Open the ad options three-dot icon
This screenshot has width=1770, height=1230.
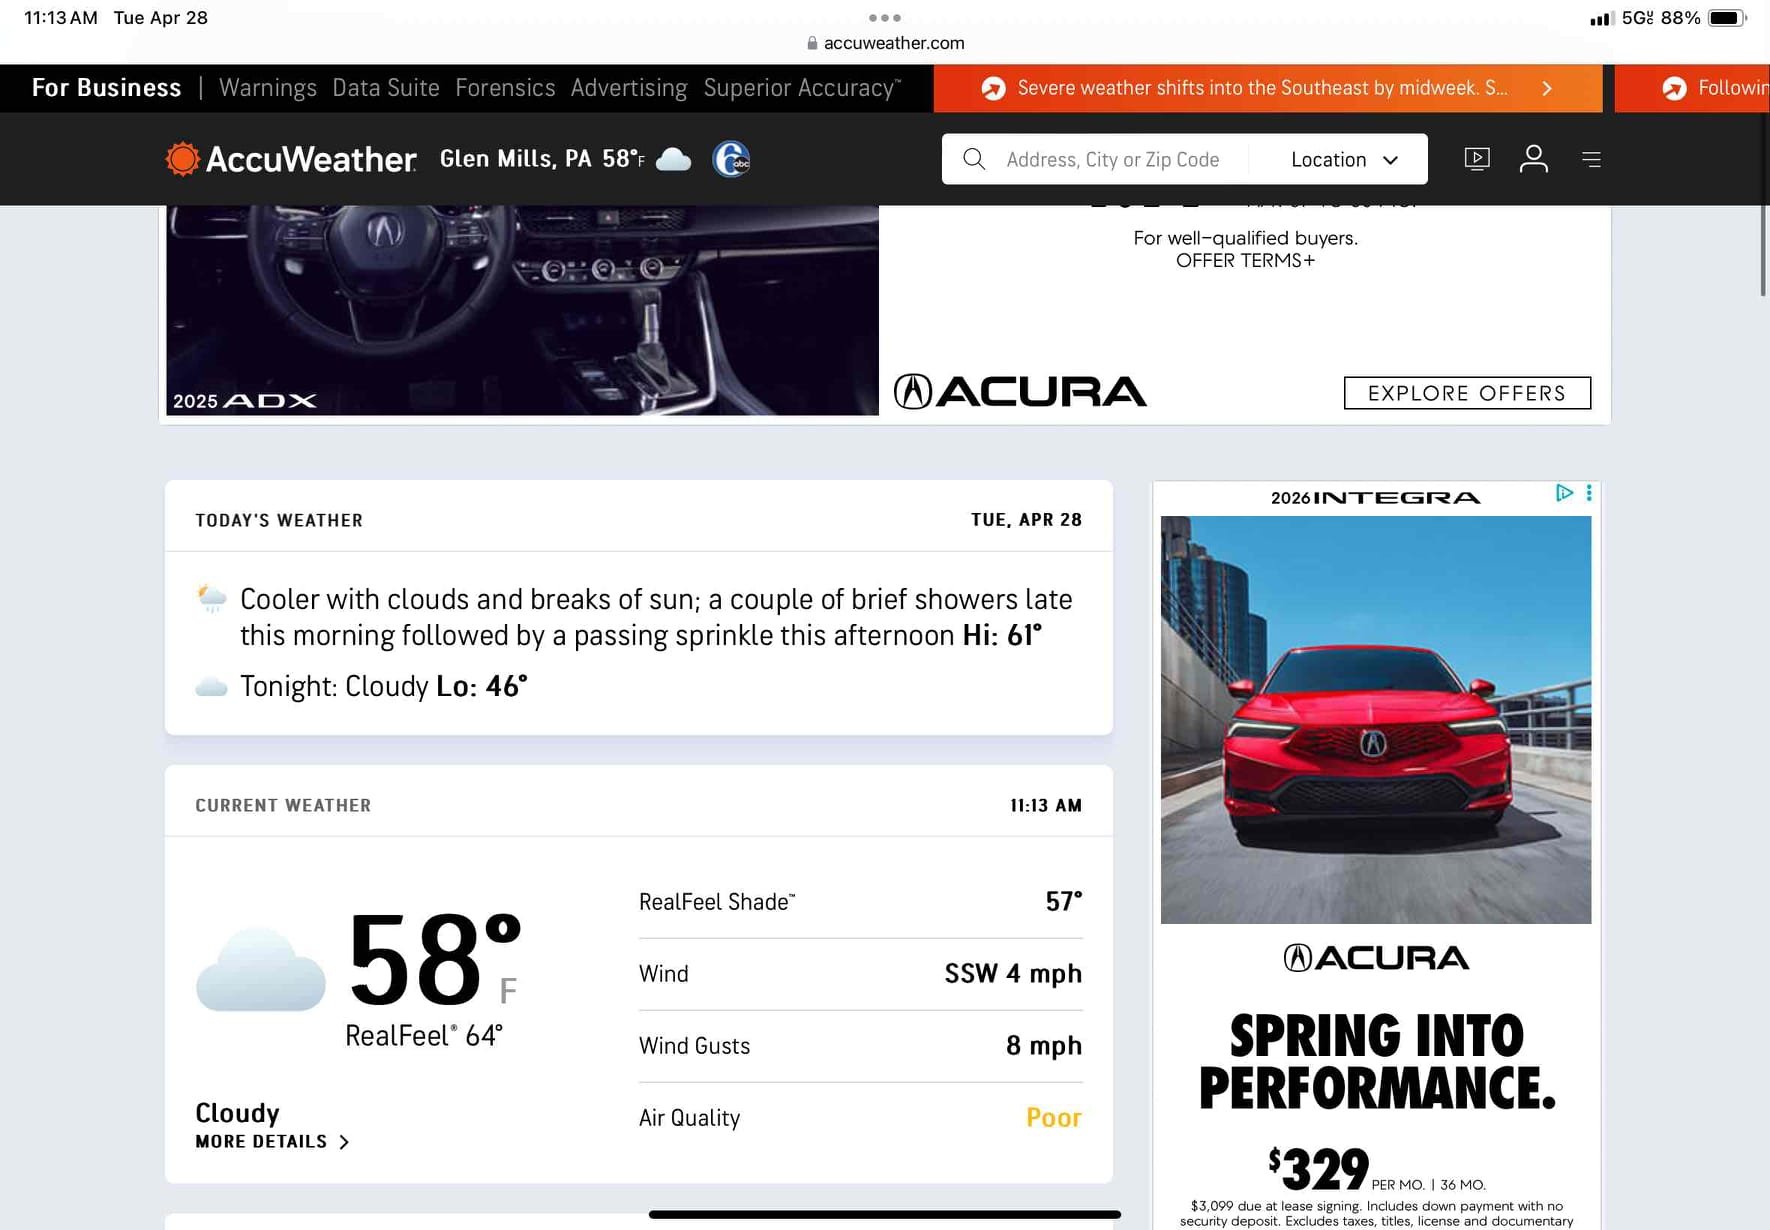(x=1588, y=493)
